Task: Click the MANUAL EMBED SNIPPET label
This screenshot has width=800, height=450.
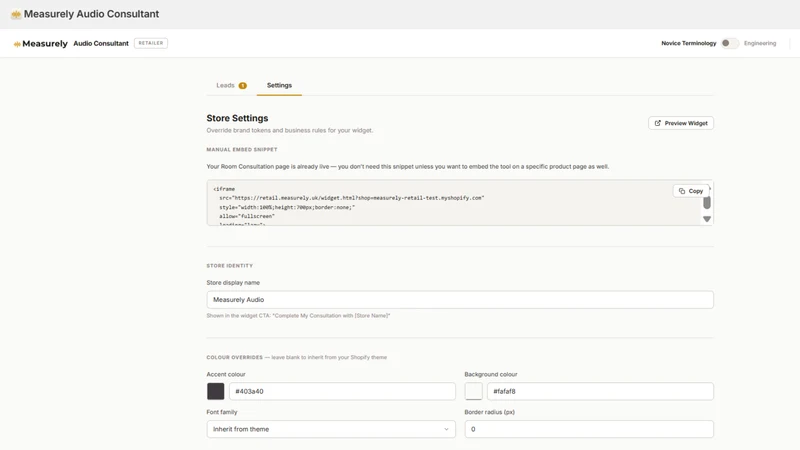Action: [242, 149]
